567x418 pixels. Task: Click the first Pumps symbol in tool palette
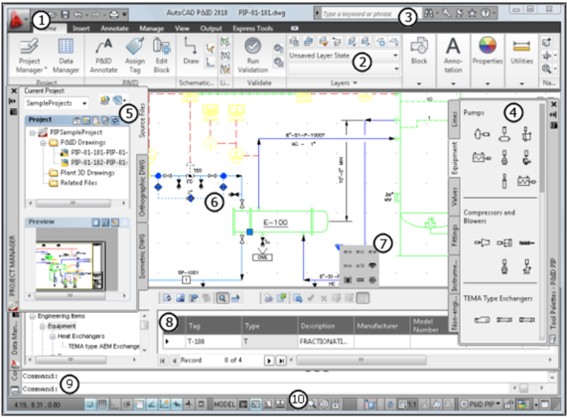pos(482,134)
